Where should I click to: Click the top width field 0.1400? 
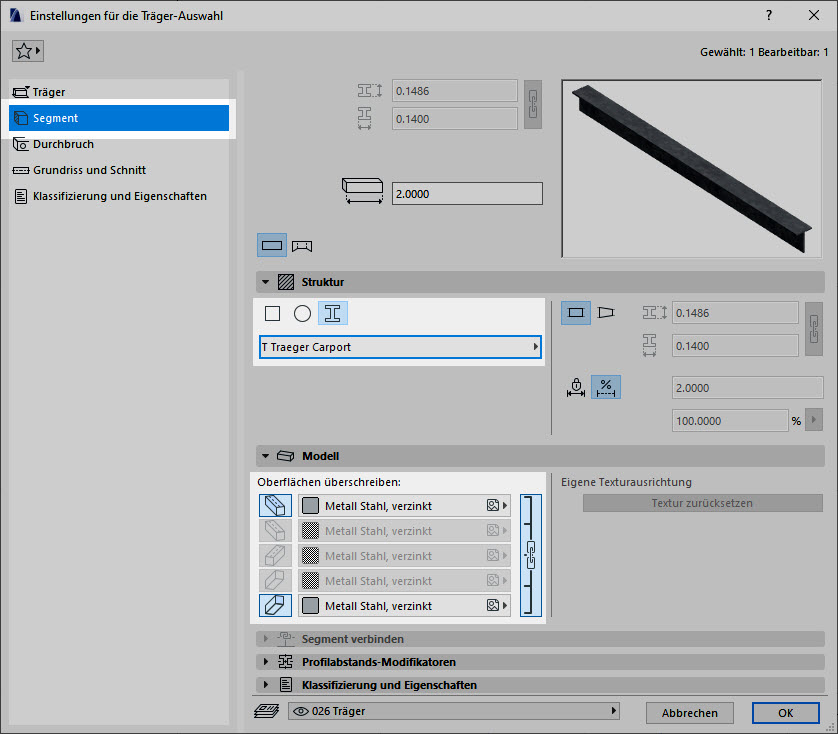pyautogui.click(x=454, y=119)
